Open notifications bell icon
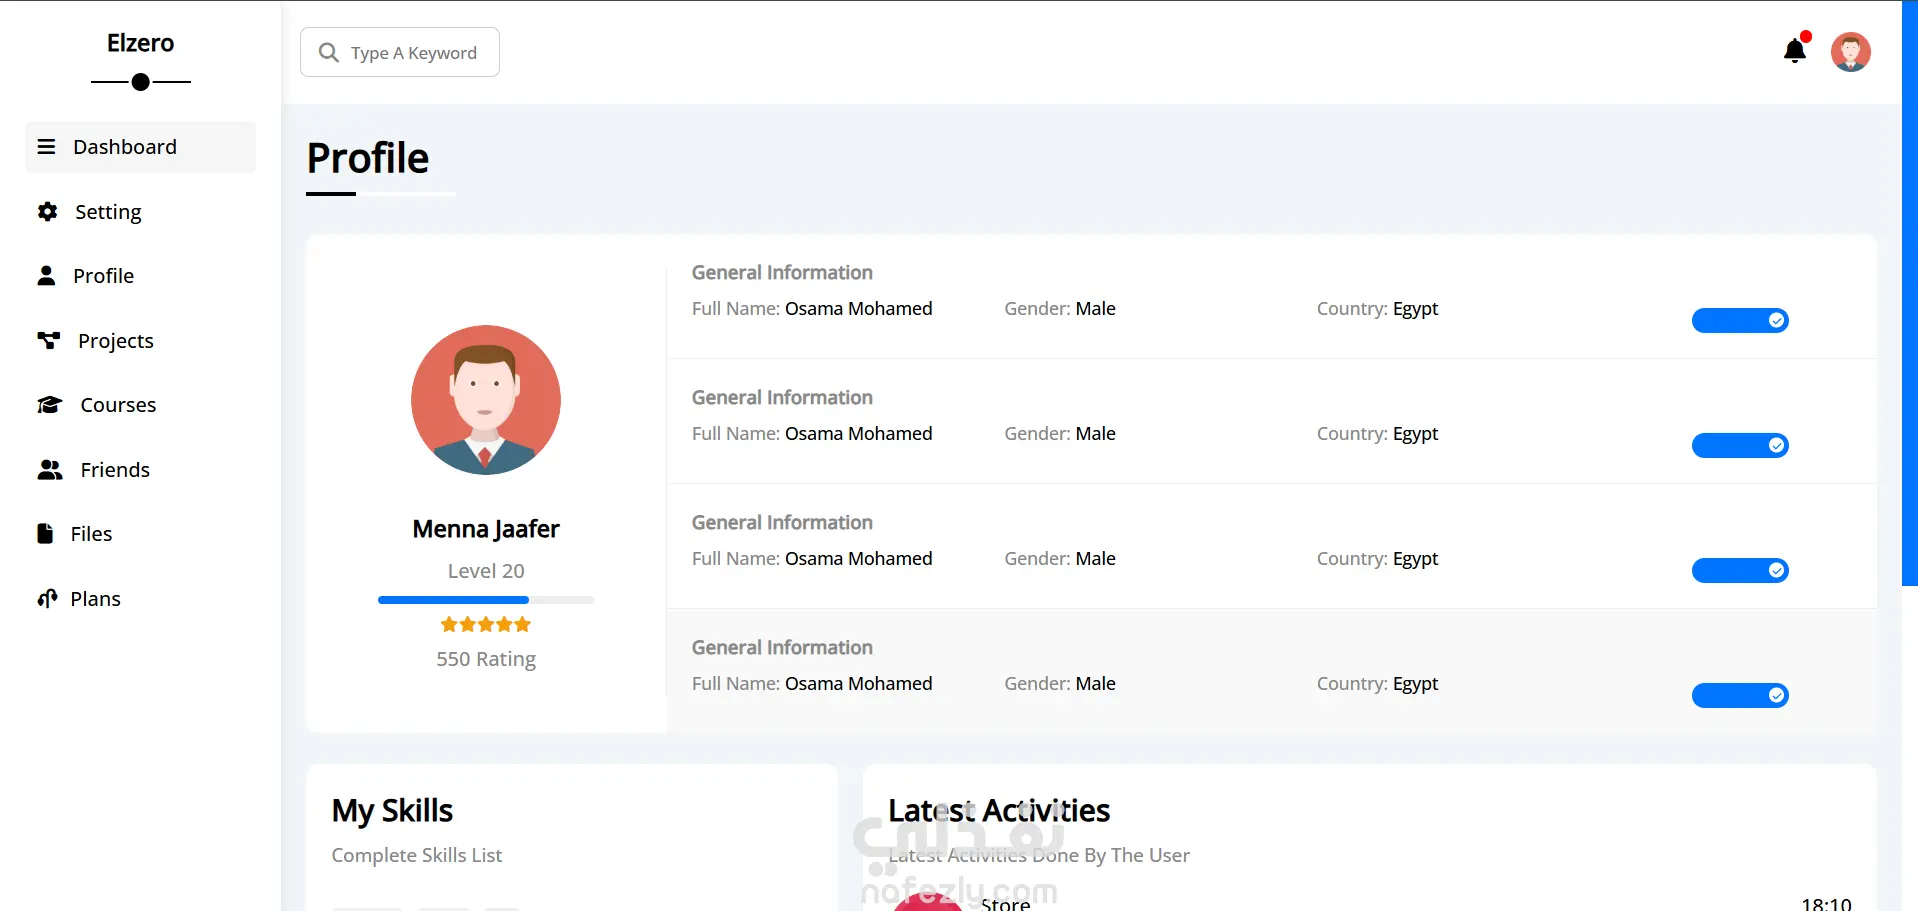Viewport: 1918px width, 911px height. (1795, 50)
